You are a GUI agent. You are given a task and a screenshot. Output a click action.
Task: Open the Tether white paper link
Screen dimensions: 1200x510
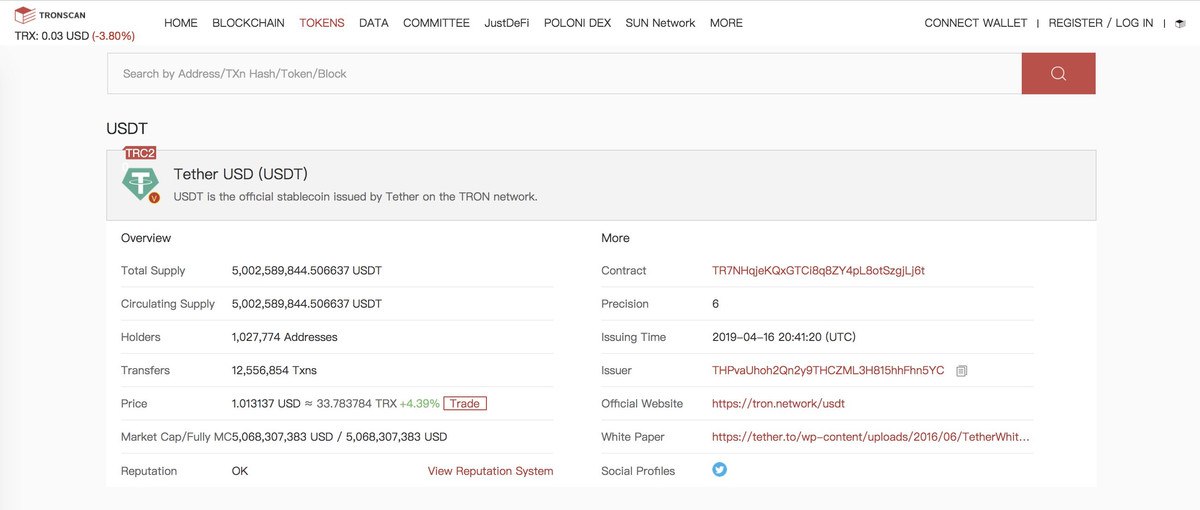(x=870, y=437)
